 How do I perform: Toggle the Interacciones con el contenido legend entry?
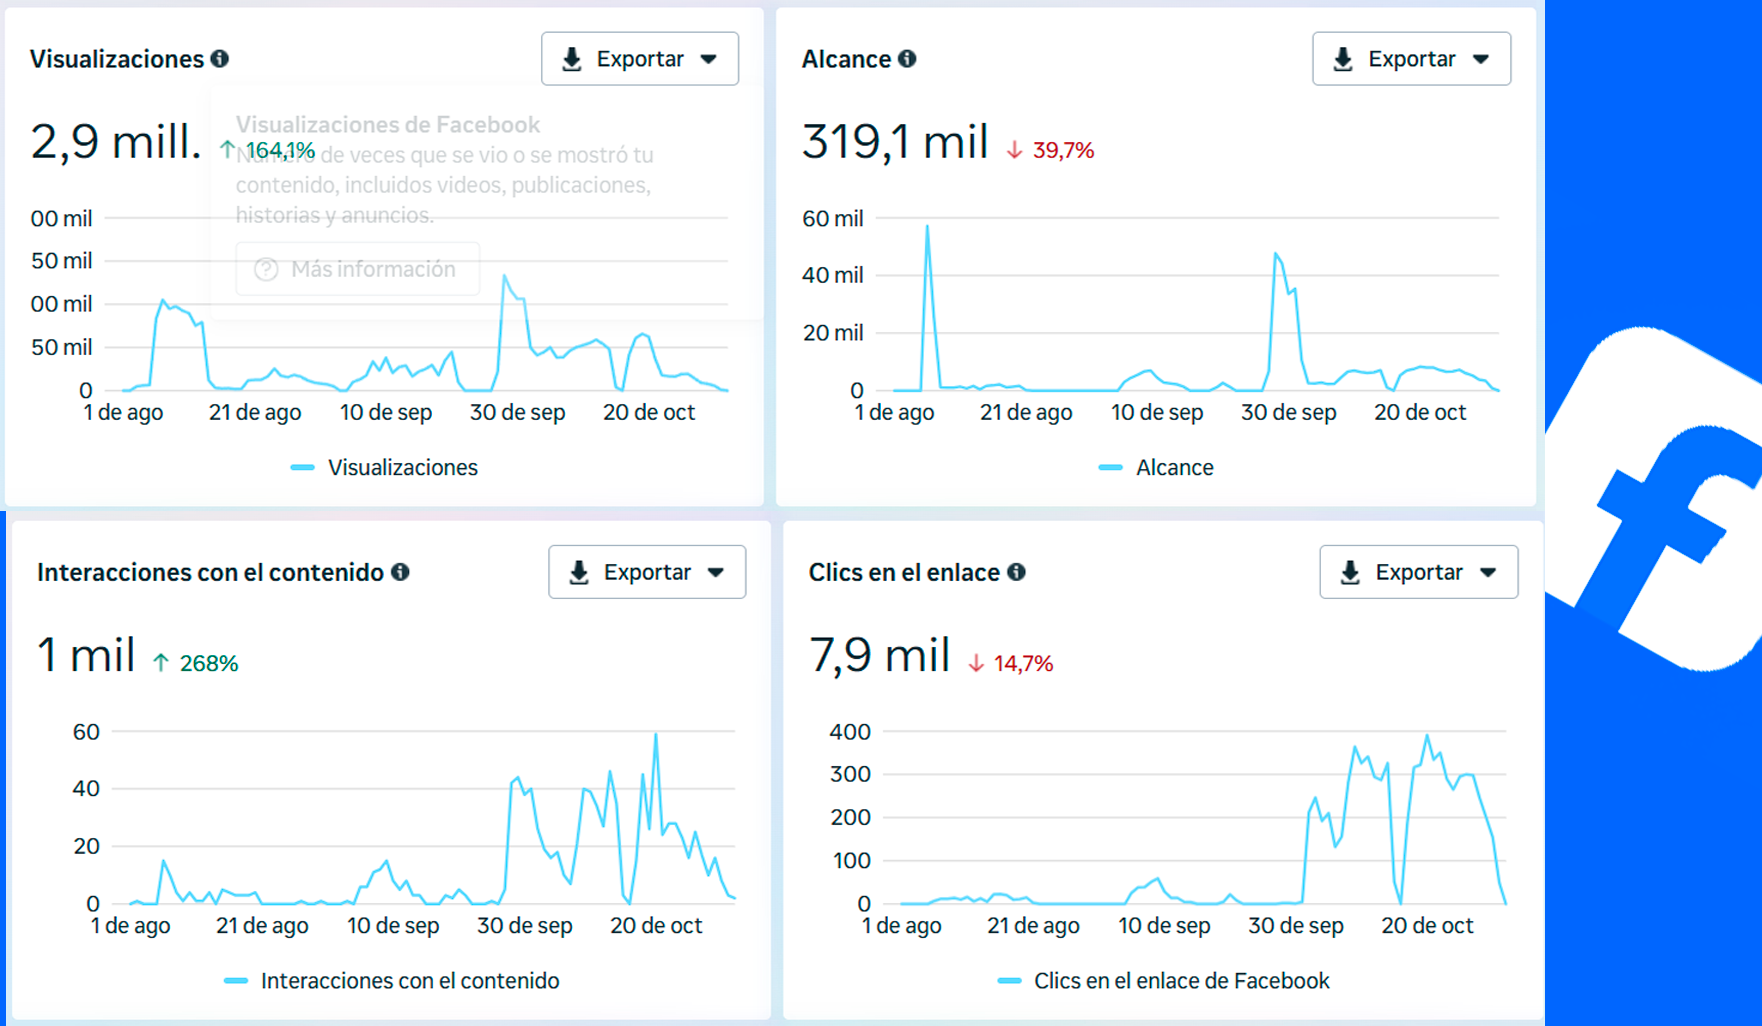tap(392, 981)
